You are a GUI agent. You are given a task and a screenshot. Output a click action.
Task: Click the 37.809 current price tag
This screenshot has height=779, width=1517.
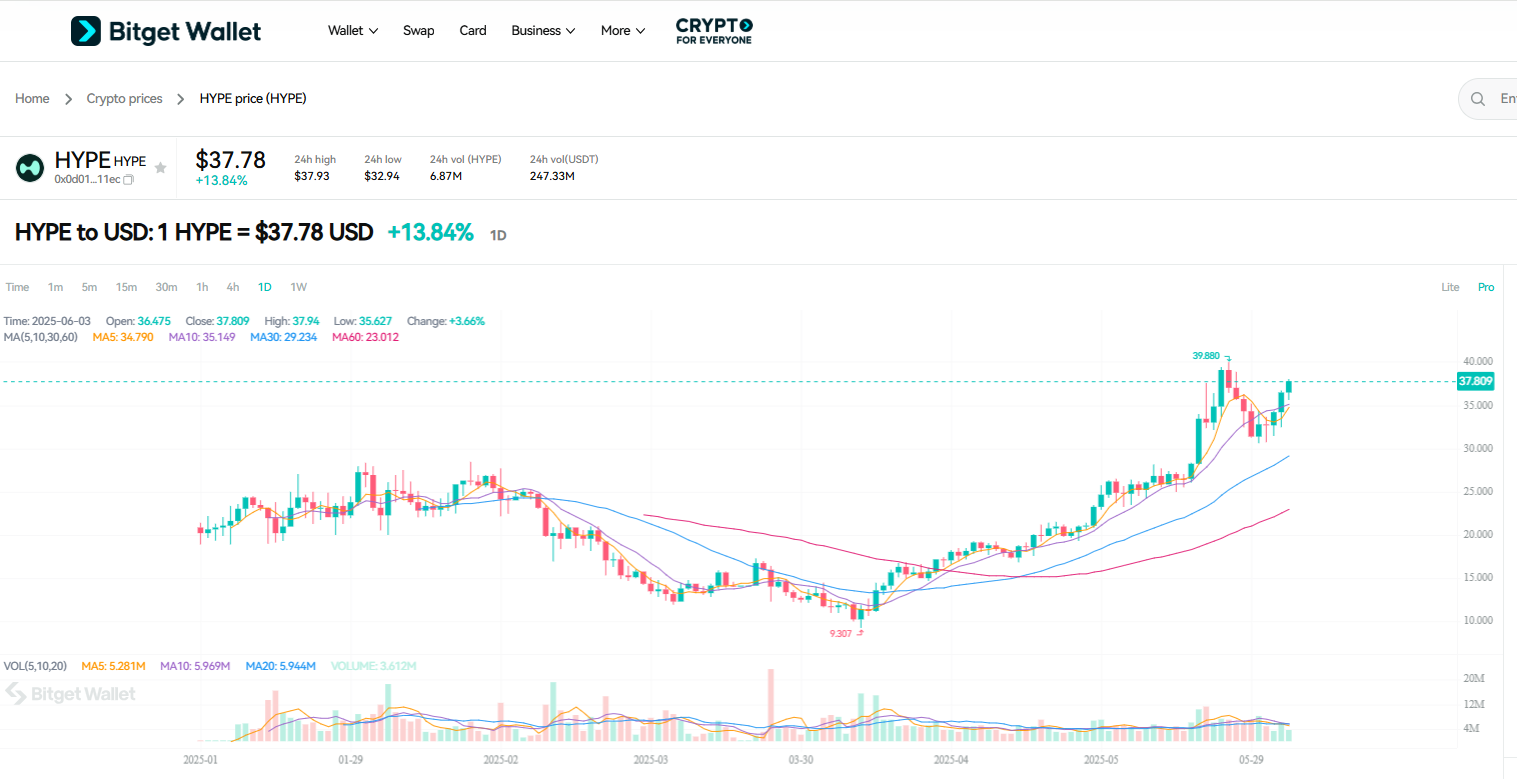1476,381
